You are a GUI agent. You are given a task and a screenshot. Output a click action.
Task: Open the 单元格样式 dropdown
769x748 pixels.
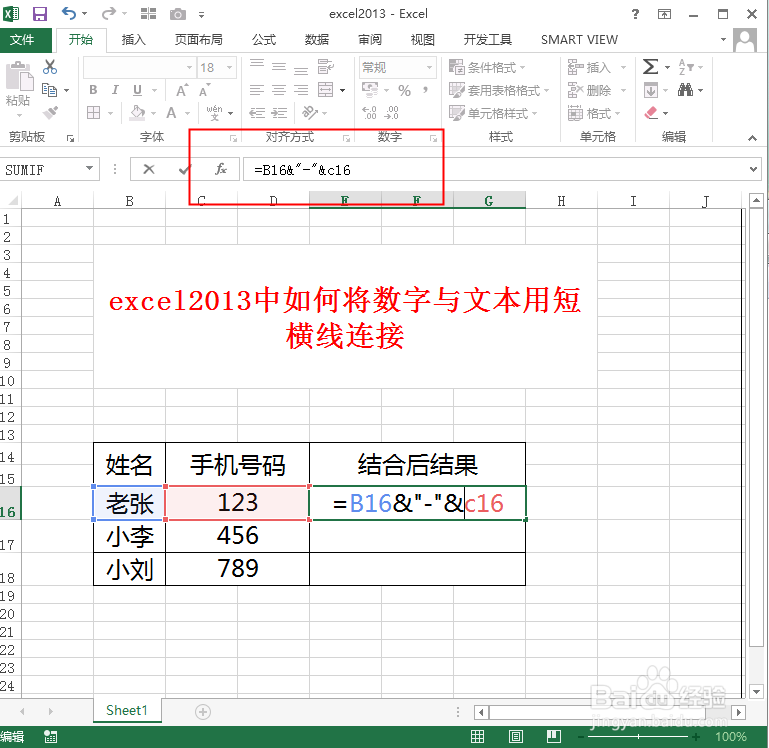493,113
